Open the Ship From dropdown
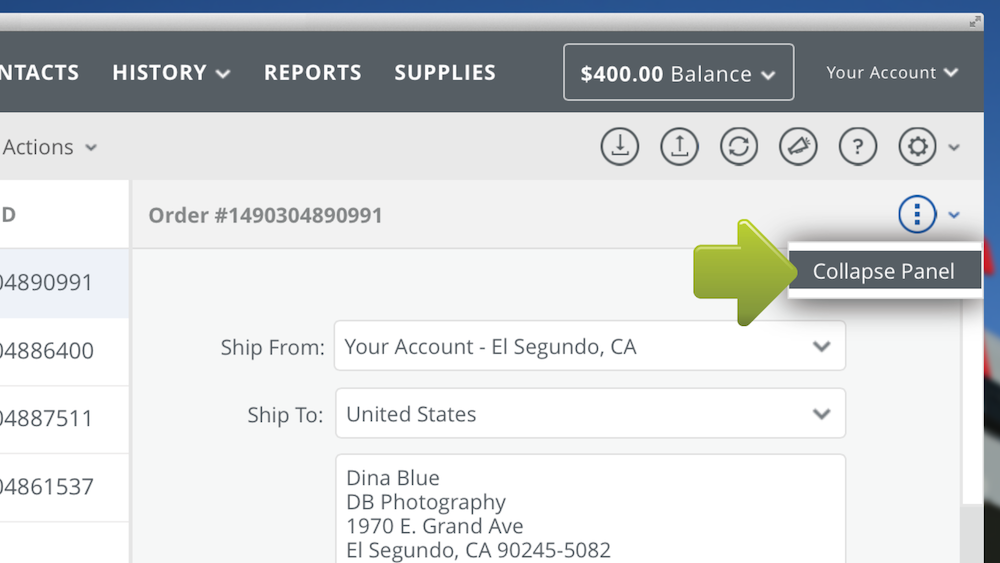The height and width of the screenshot is (563, 1000). click(590, 346)
